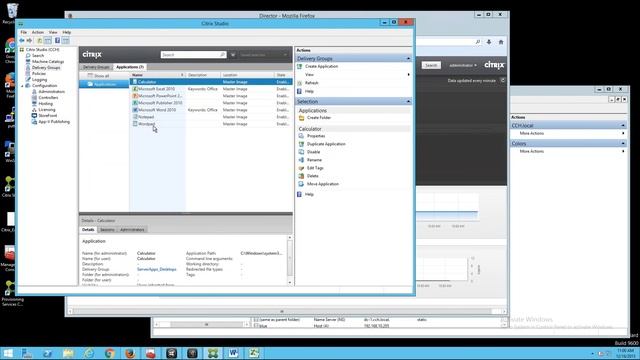Open Machine Catalogs node in tree
Image resolution: width=640 pixels, height=360 pixels.
pos(48,62)
